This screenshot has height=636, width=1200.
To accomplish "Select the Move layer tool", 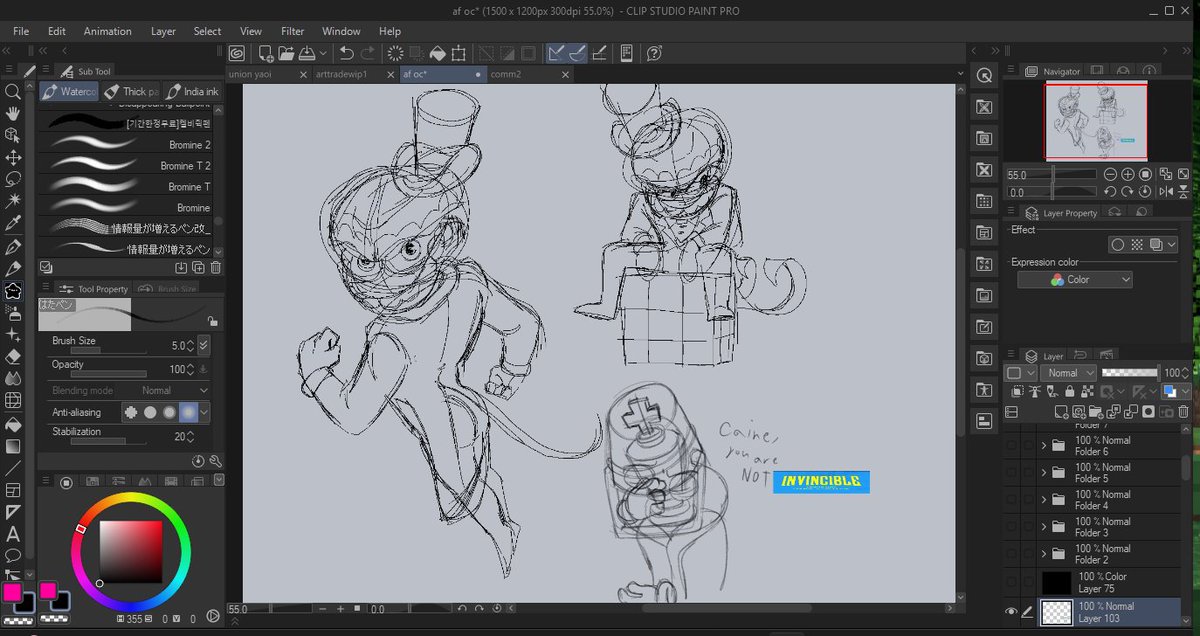I will [x=13, y=158].
